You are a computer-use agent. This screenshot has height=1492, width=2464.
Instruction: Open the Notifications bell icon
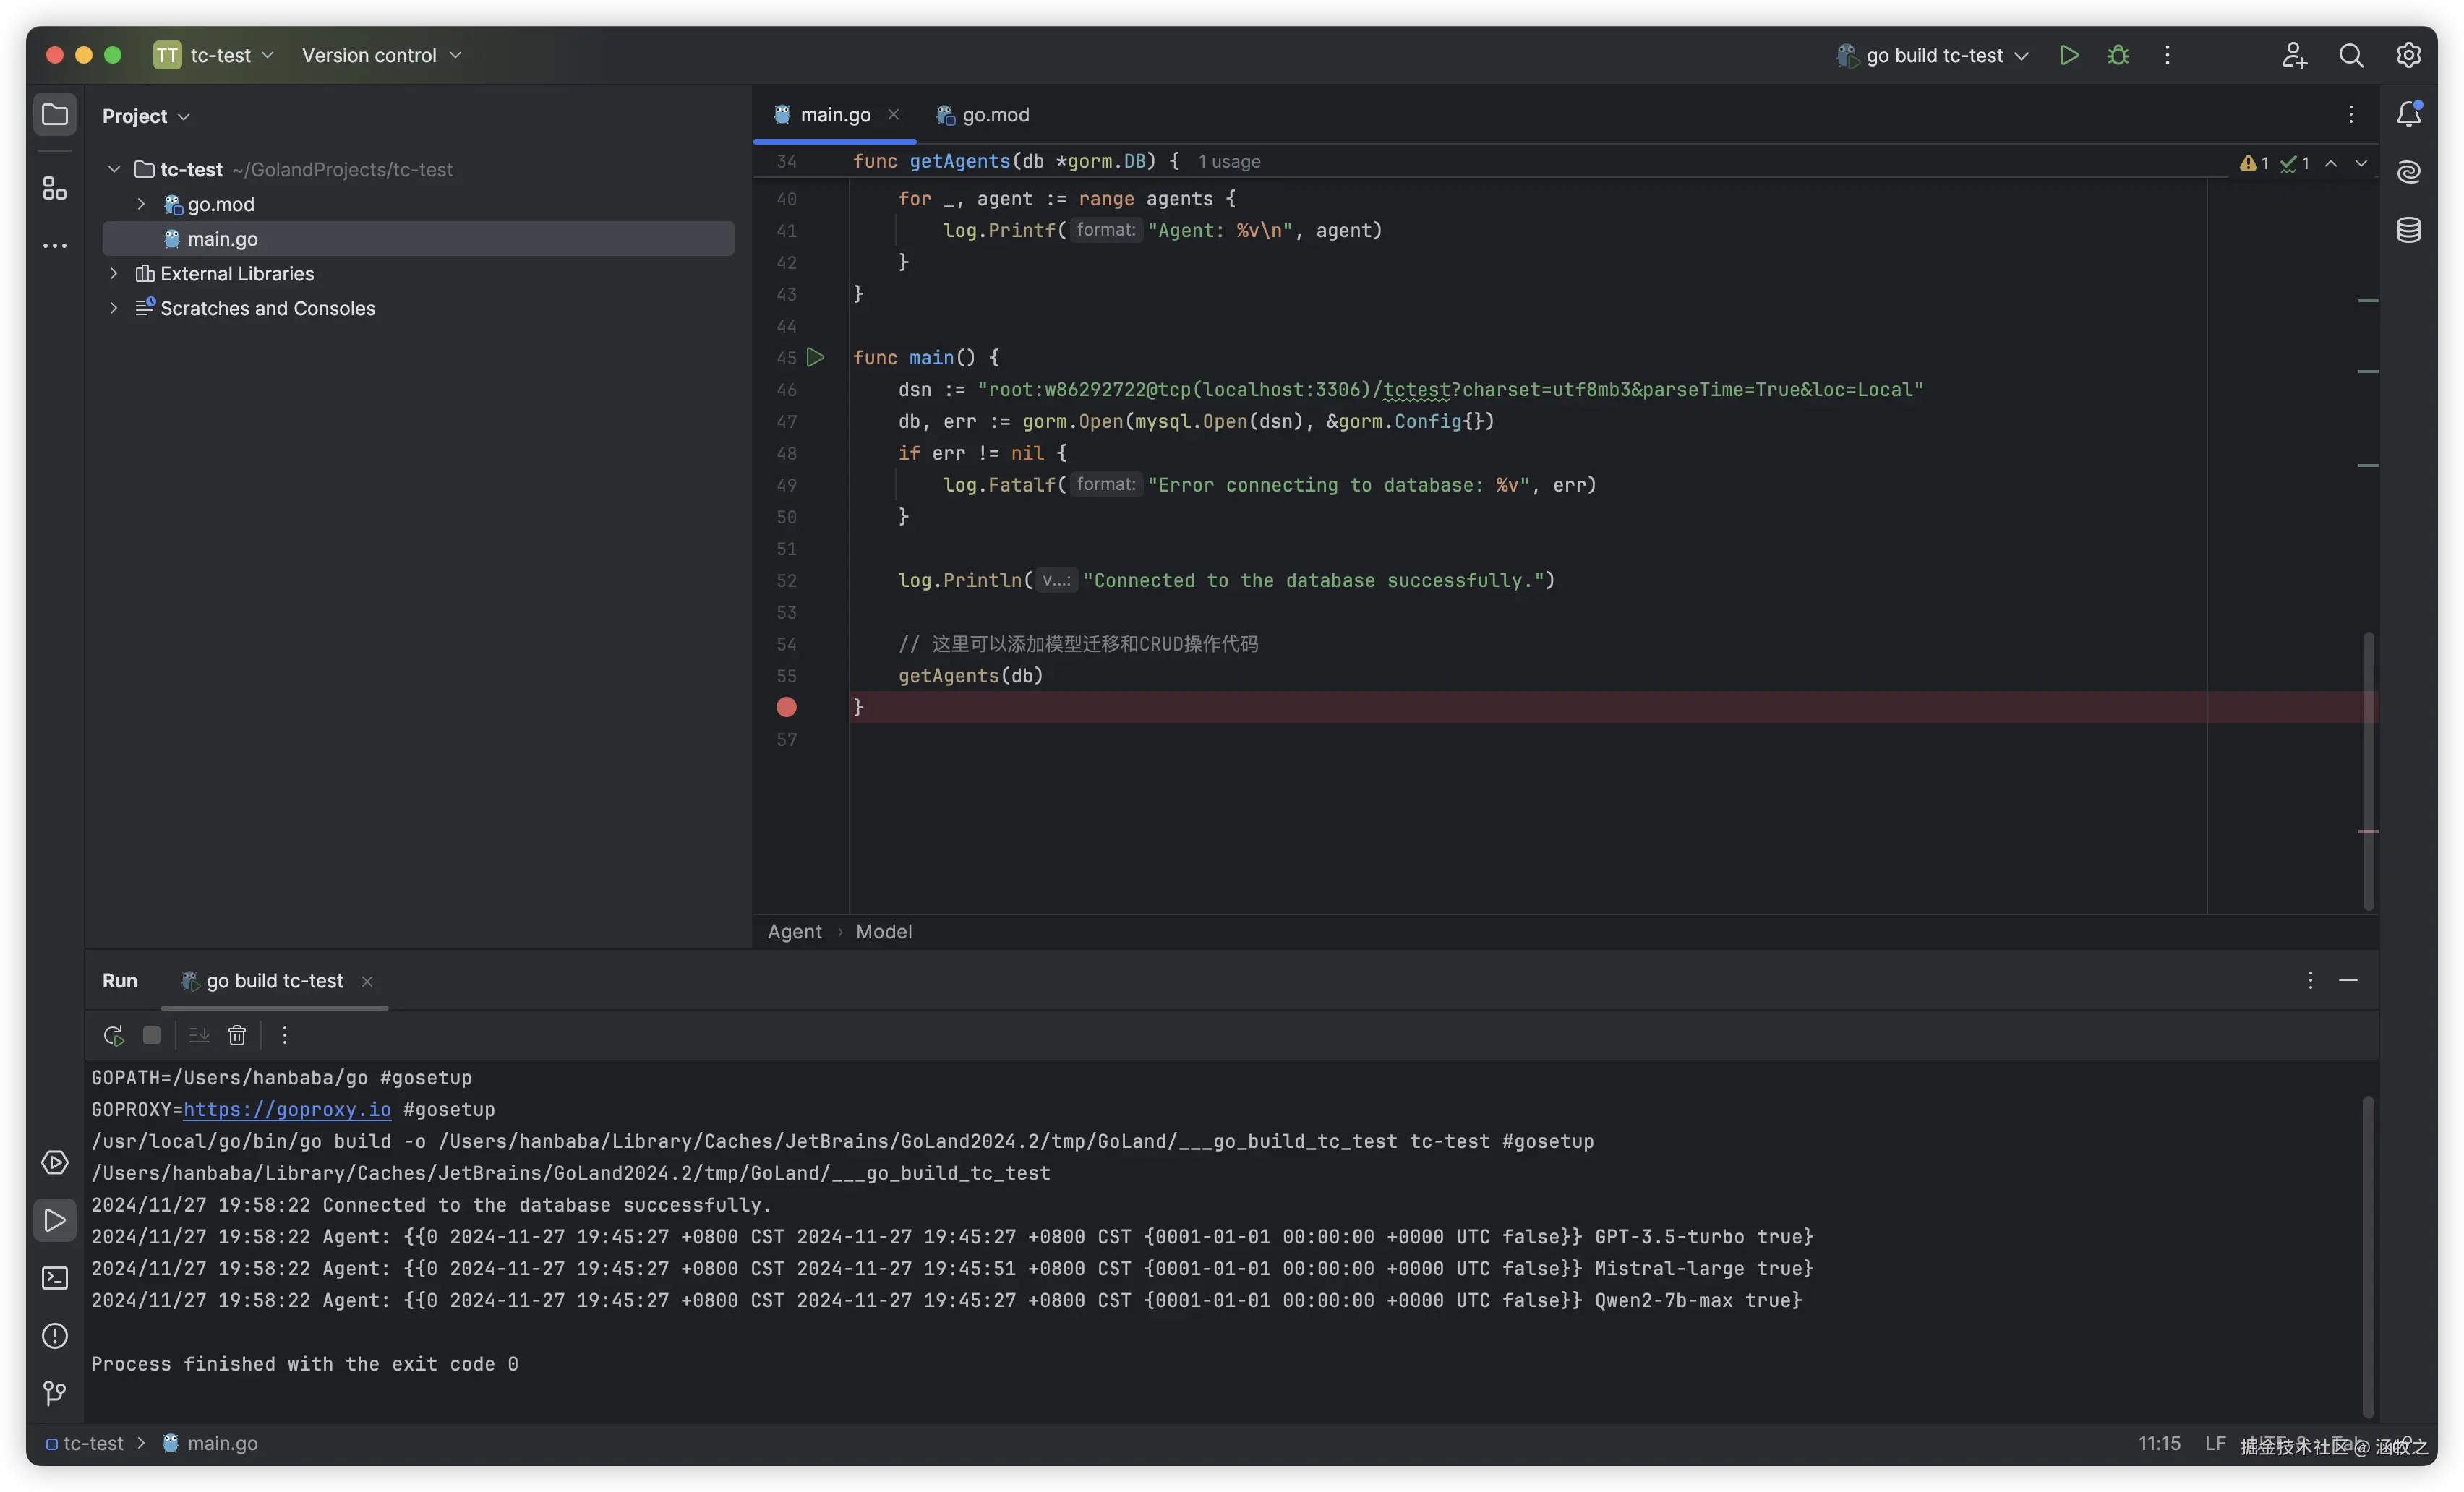click(x=2408, y=114)
